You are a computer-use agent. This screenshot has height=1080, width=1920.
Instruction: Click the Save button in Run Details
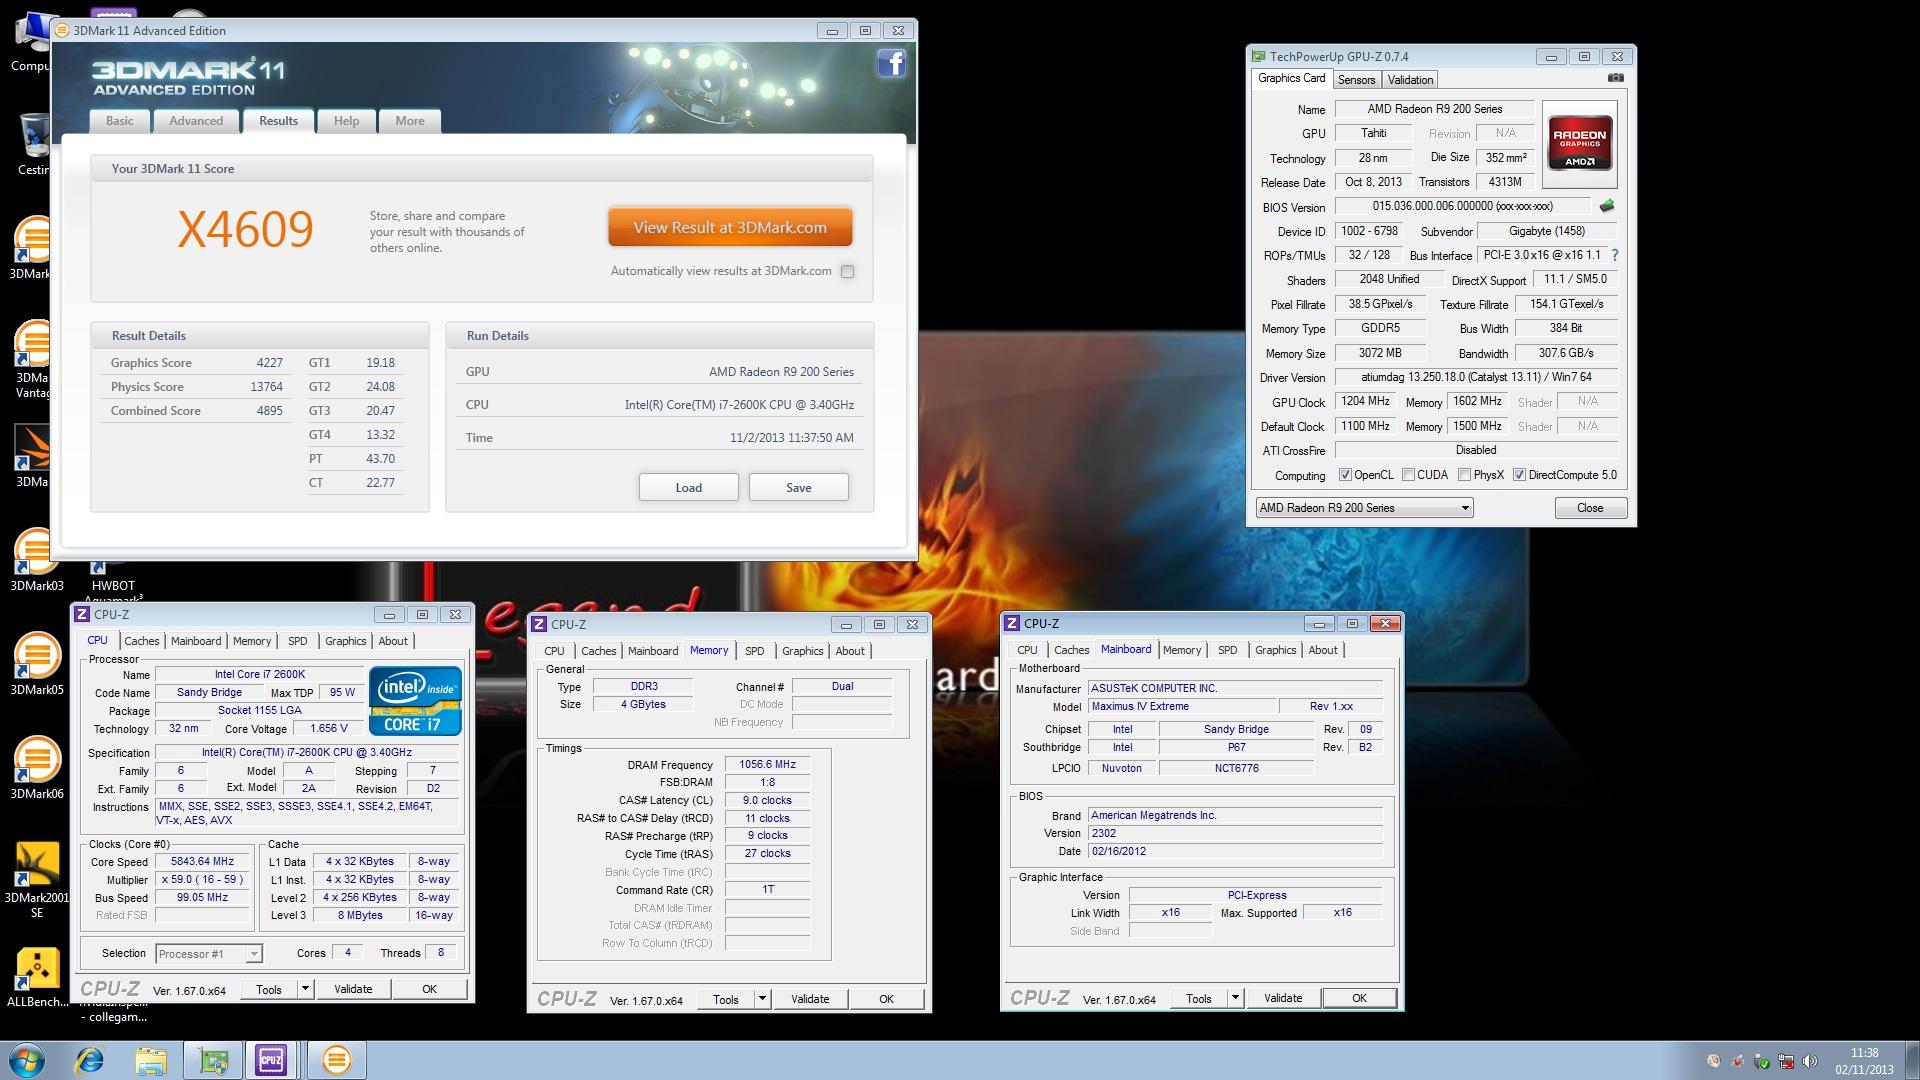point(798,487)
